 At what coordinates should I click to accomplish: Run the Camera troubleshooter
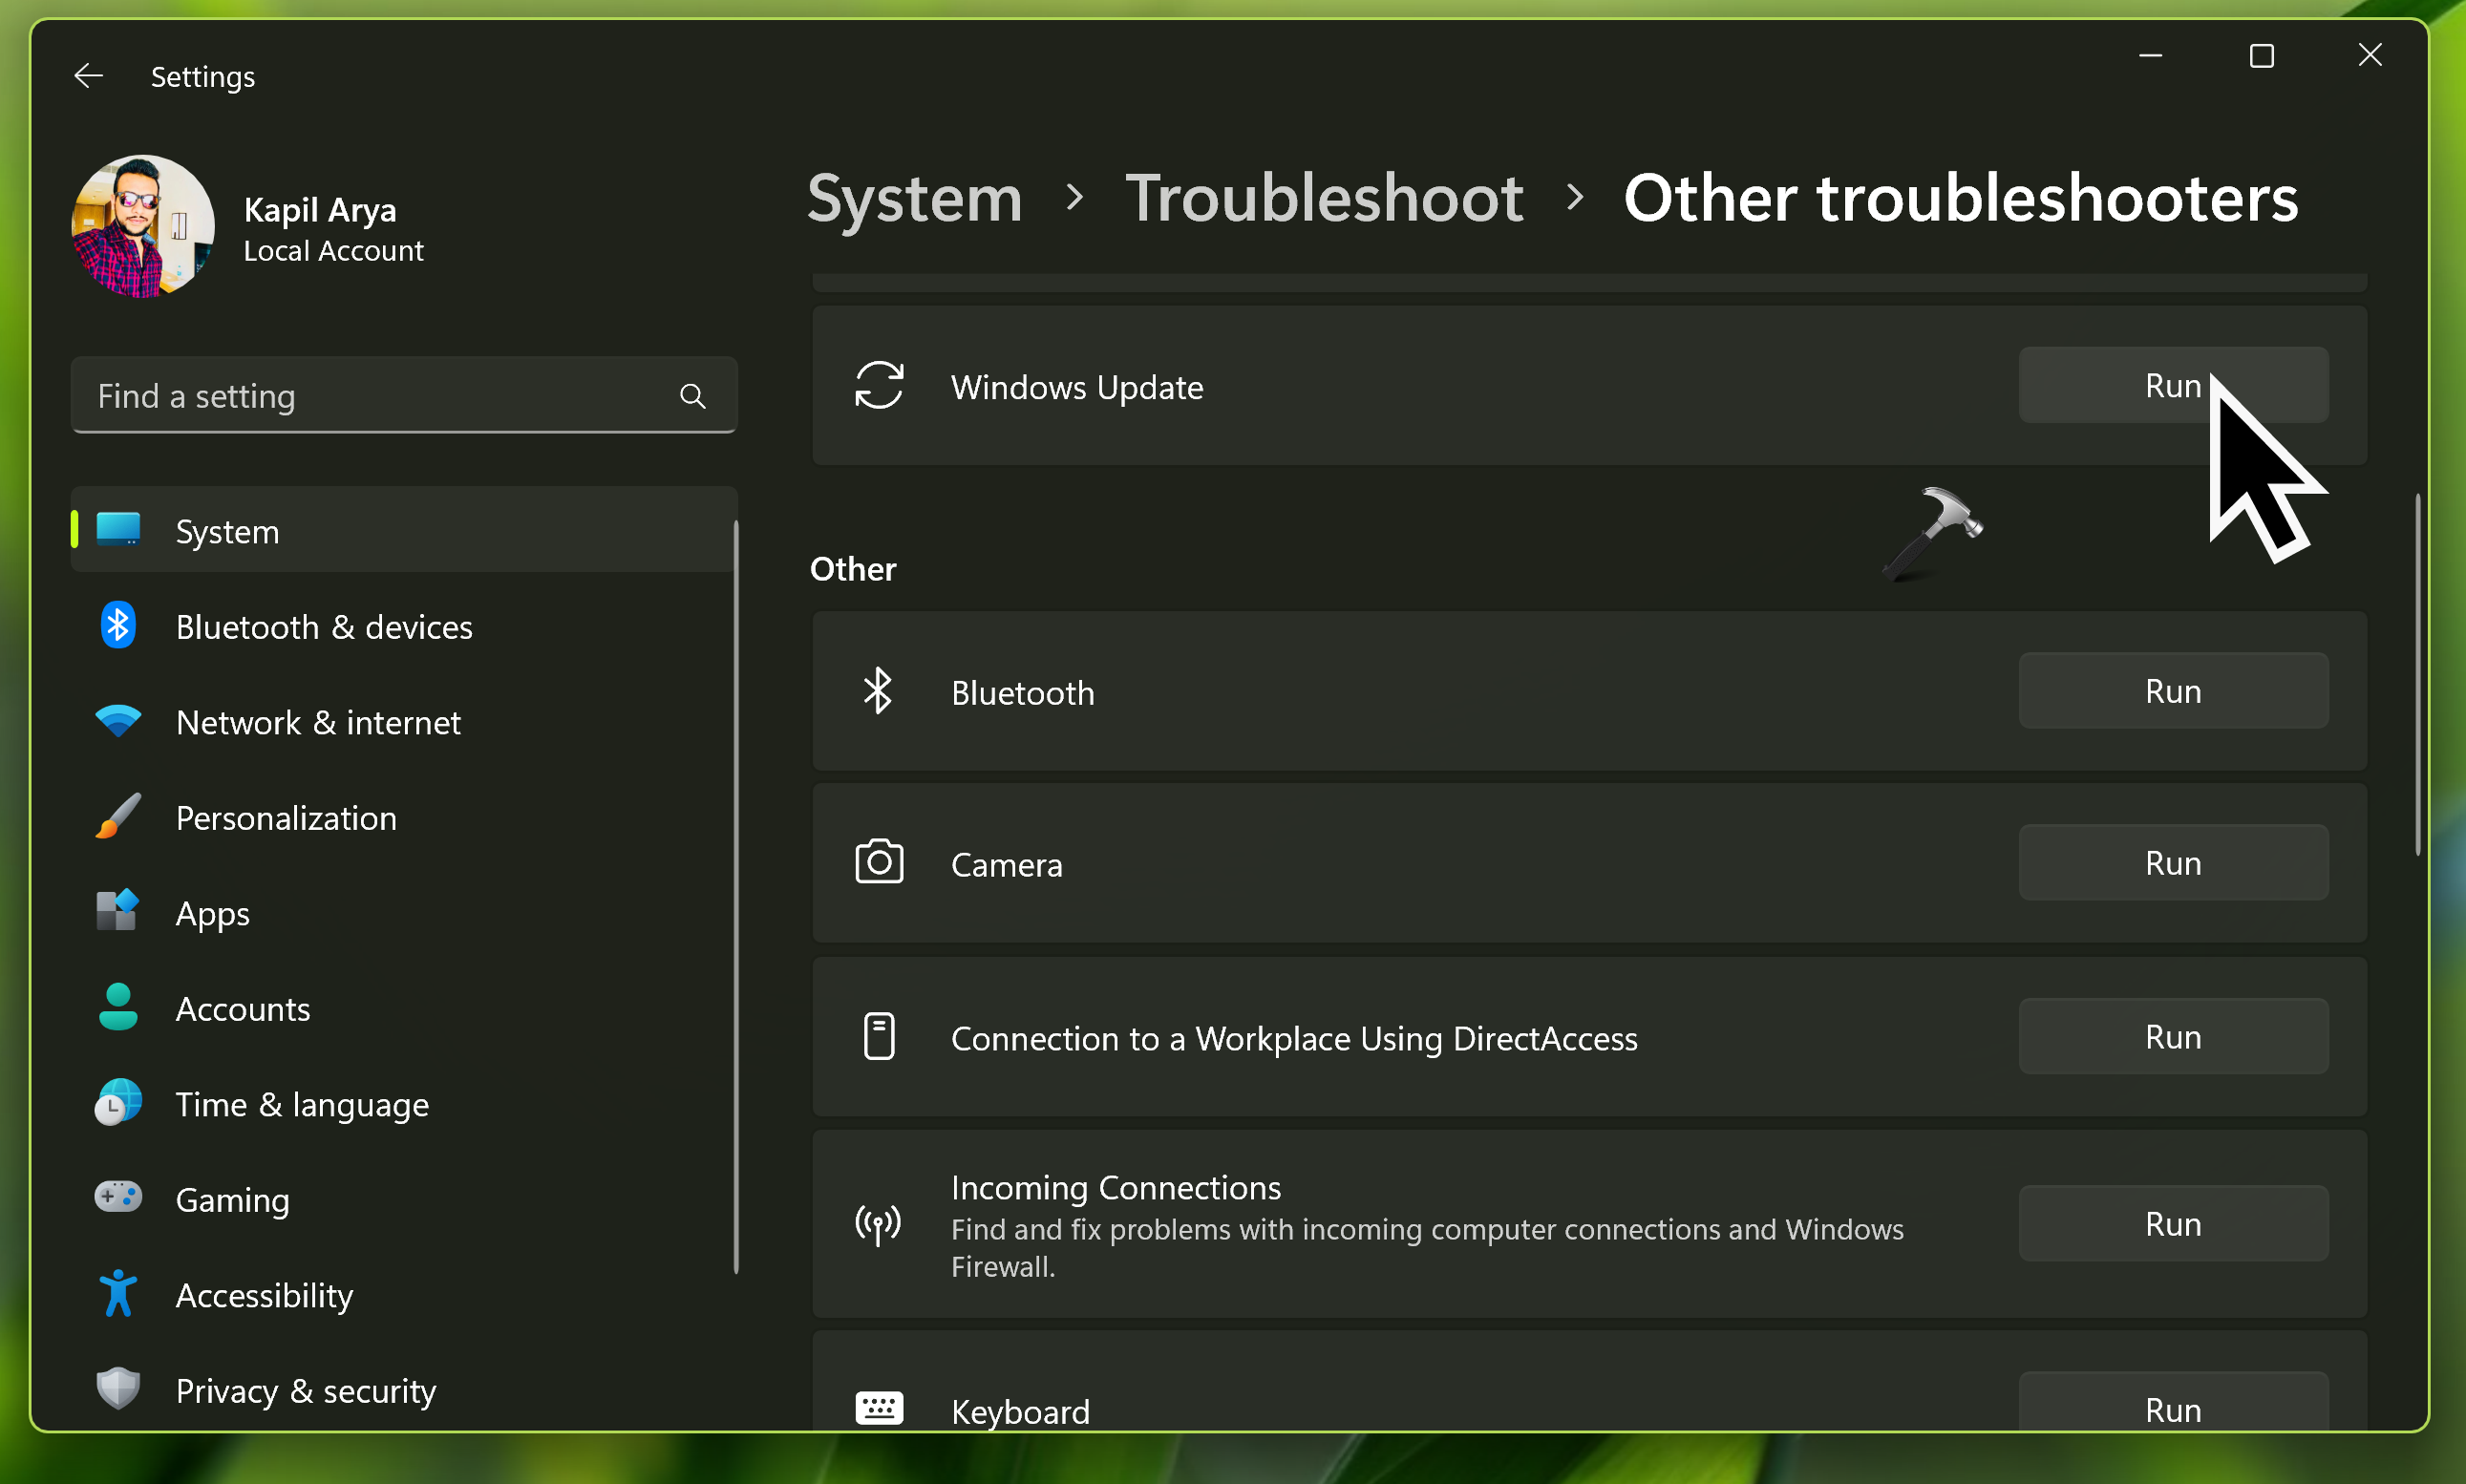2172,863
